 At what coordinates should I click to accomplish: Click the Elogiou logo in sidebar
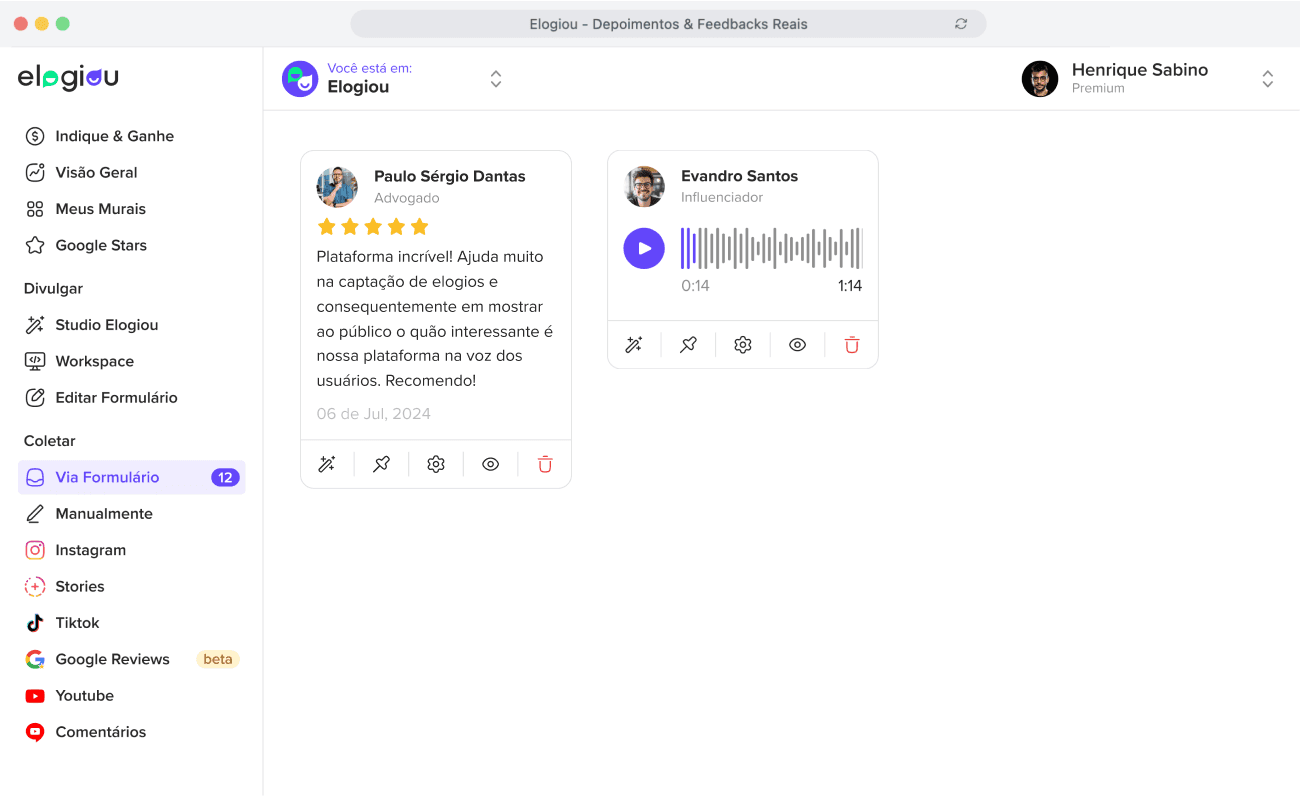[x=68, y=78]
